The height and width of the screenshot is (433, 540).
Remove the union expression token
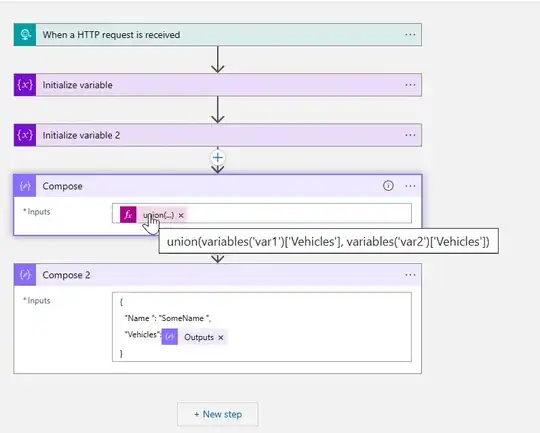click(x=181, y=215)
